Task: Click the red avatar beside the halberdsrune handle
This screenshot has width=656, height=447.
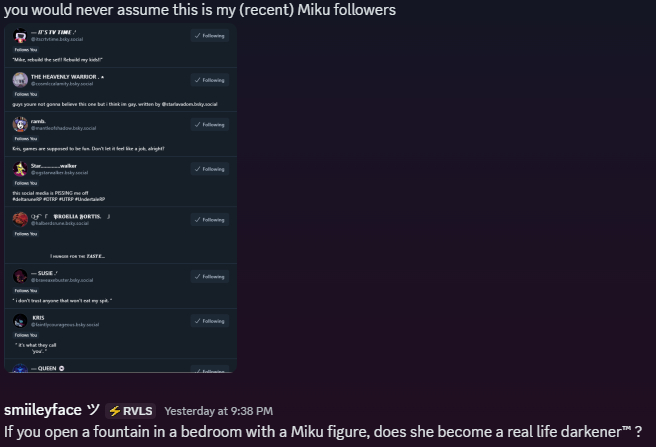Action: [20, 219]
